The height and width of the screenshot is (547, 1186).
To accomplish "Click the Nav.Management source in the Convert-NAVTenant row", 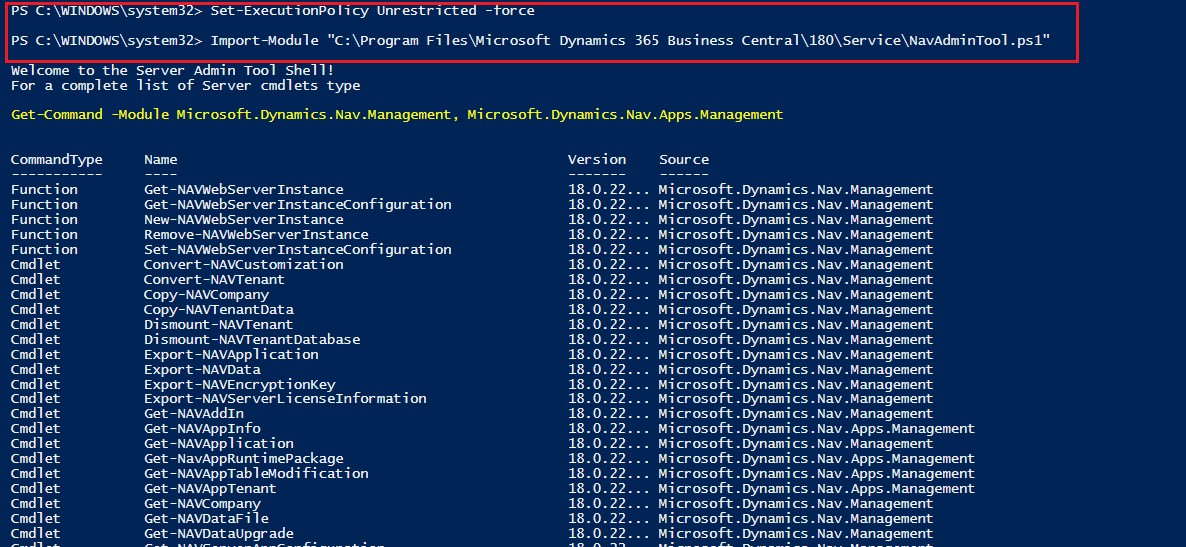I will (796, 279).
